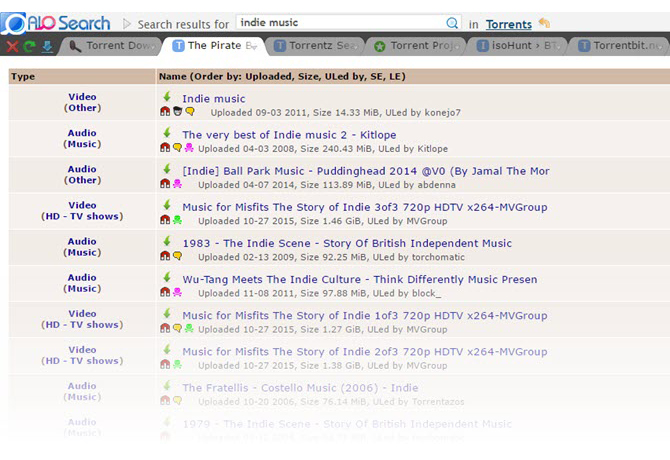Click comment bubble in 1983 Indie Scene row

click(x=177, y=256)
